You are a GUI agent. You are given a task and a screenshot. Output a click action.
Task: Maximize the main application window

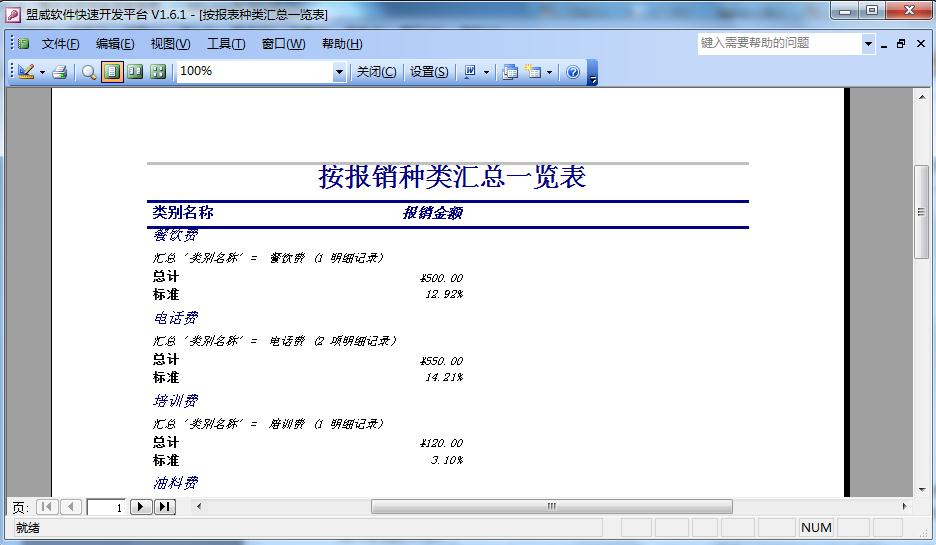[x=872, y=11]
